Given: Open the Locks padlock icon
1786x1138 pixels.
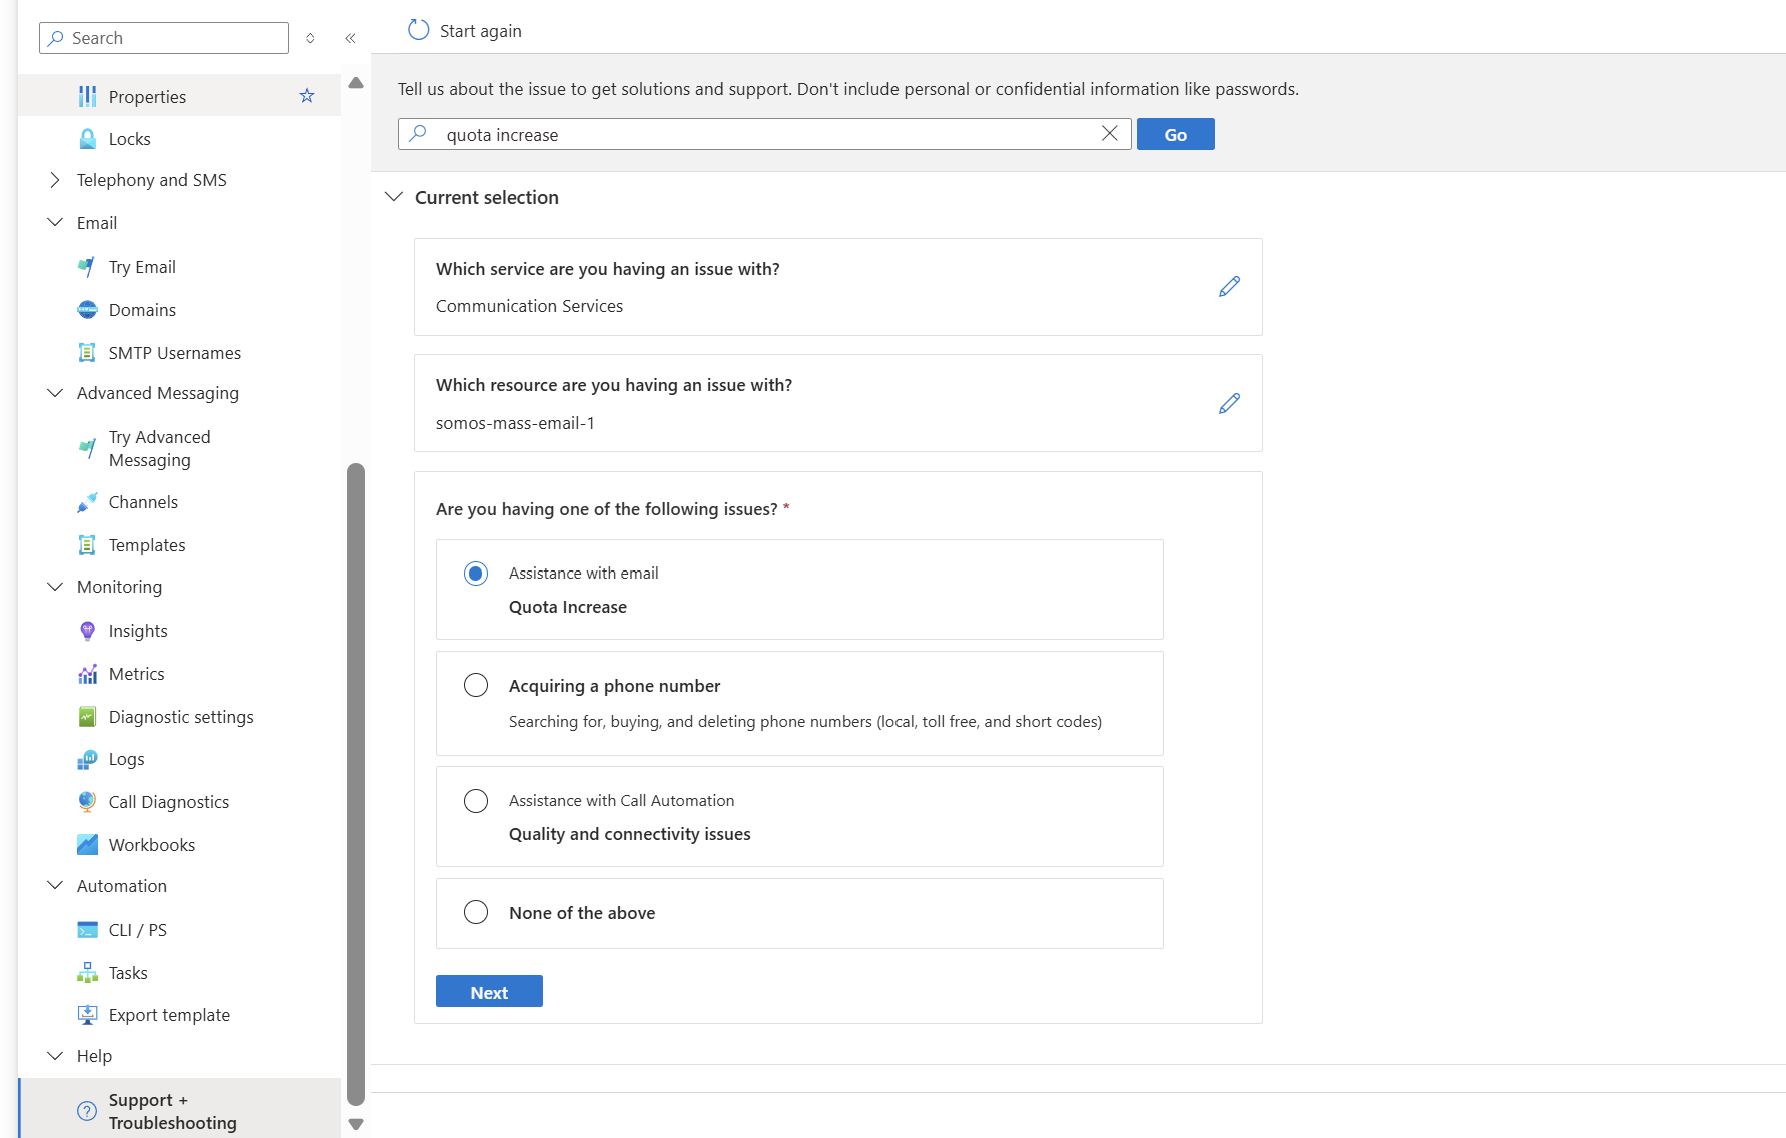Looking at the screenshot, I should (88, 139).
